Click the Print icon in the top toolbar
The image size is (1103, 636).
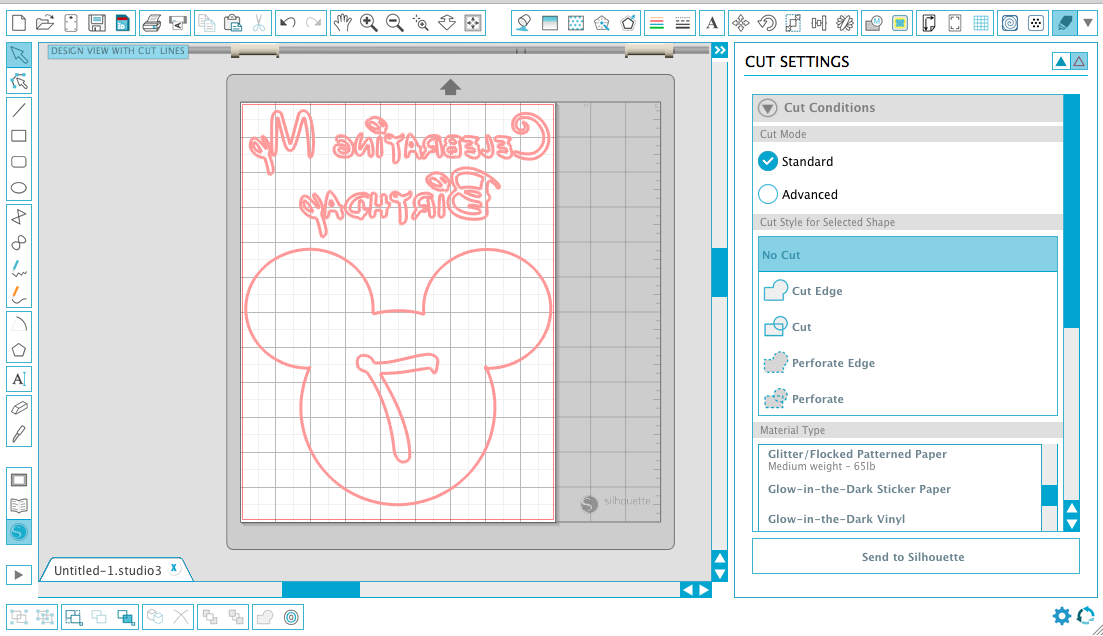(152, 23)
